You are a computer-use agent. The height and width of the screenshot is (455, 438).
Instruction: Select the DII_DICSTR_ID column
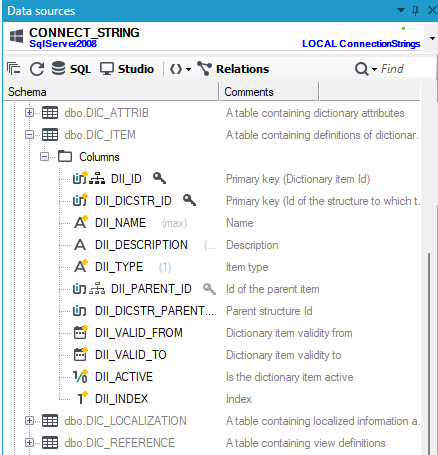pos(133,201)
